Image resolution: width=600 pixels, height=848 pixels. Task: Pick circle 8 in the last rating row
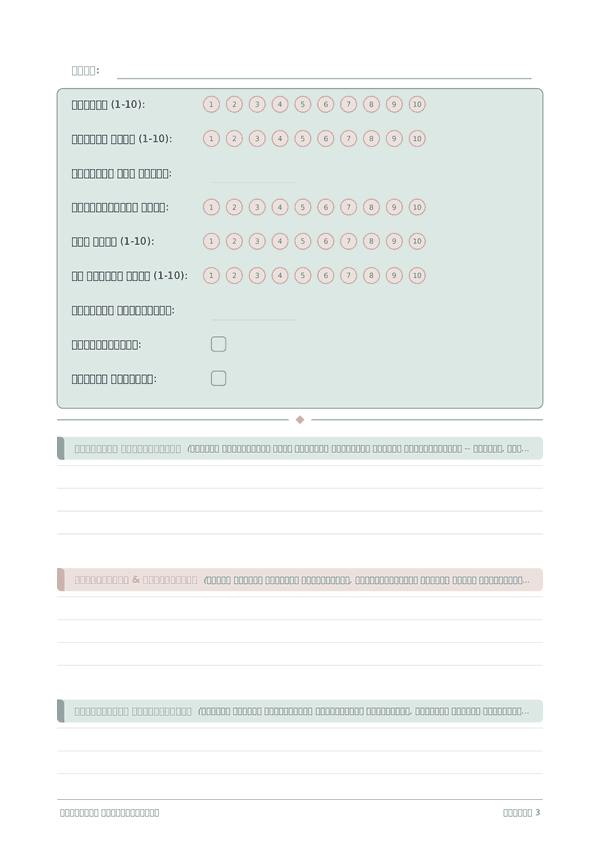[x=371, y=275]
